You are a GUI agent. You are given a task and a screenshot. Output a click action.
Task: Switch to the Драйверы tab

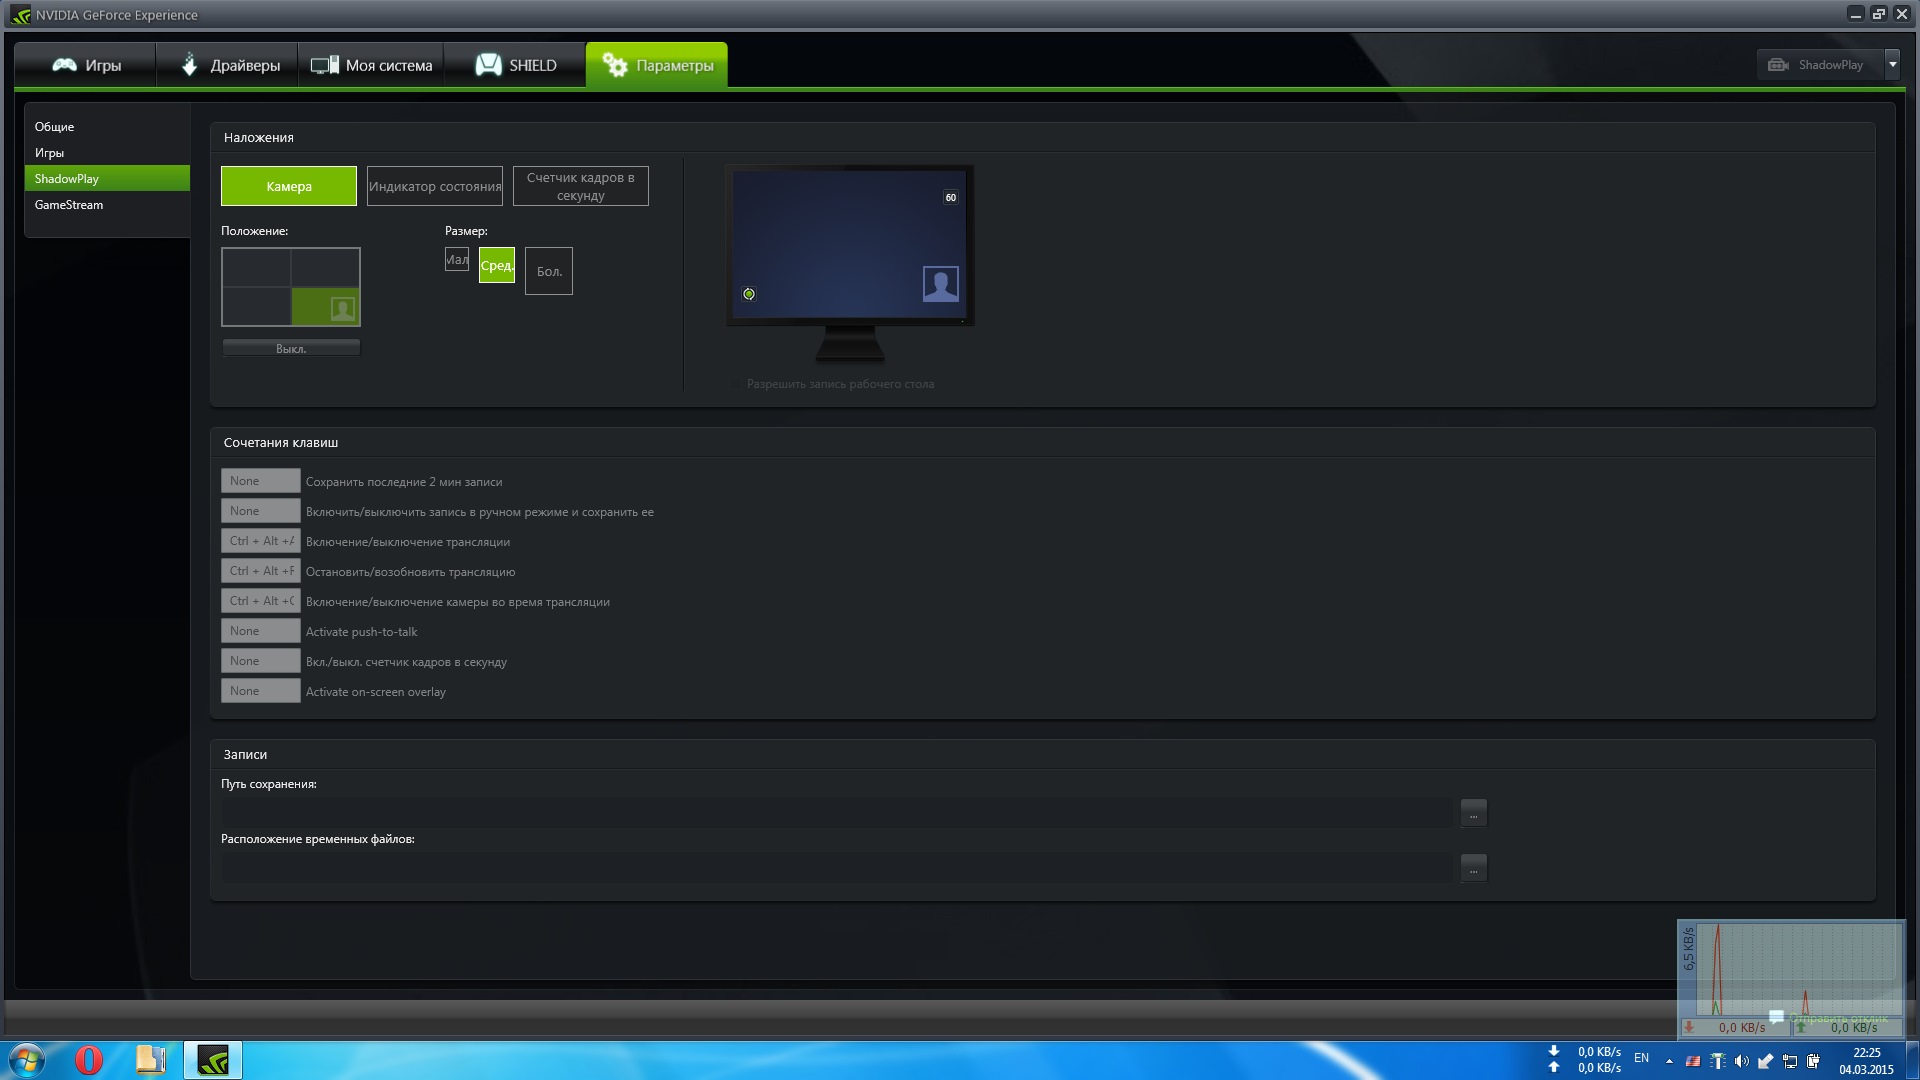click(228, 66)
